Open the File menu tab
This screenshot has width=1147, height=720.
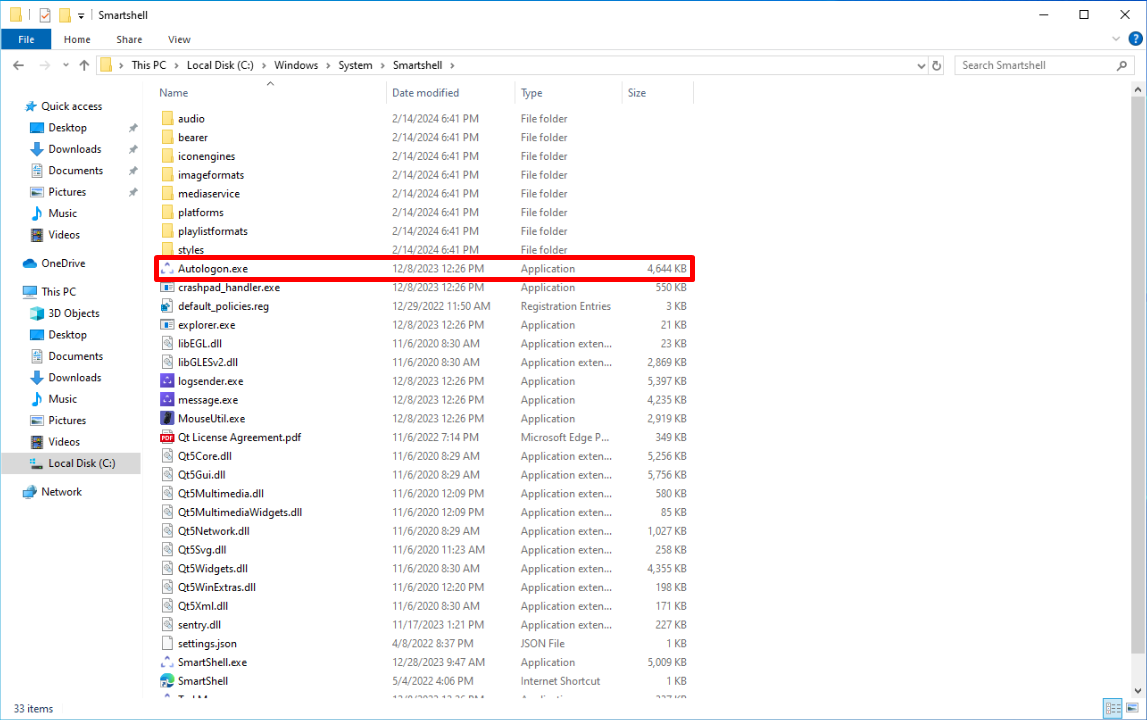click(26, 40)
